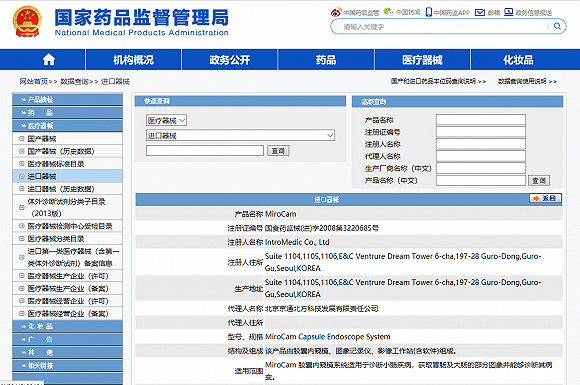Collapse the 医疗器械 sidebar section
Viewport: 580px width, 385px height.
click(x=67, y=126)
